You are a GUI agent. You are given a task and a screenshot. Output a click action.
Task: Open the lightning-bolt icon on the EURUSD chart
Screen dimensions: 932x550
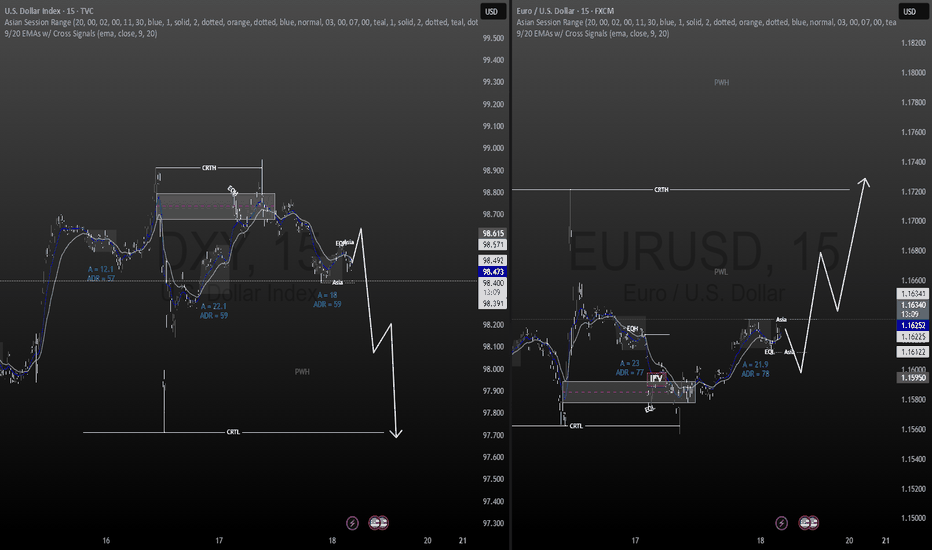[x=782, y=523]
